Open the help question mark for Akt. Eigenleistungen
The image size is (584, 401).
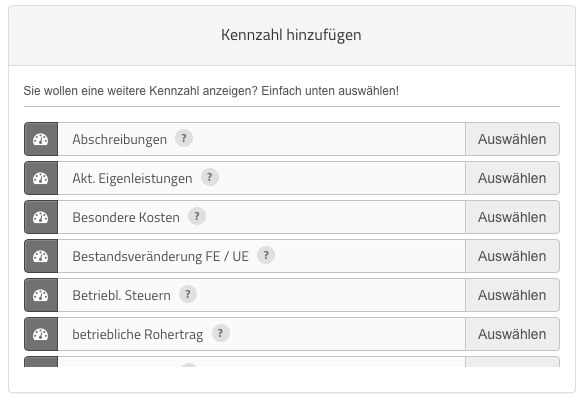pyautogui.click(x=210, y=177)
